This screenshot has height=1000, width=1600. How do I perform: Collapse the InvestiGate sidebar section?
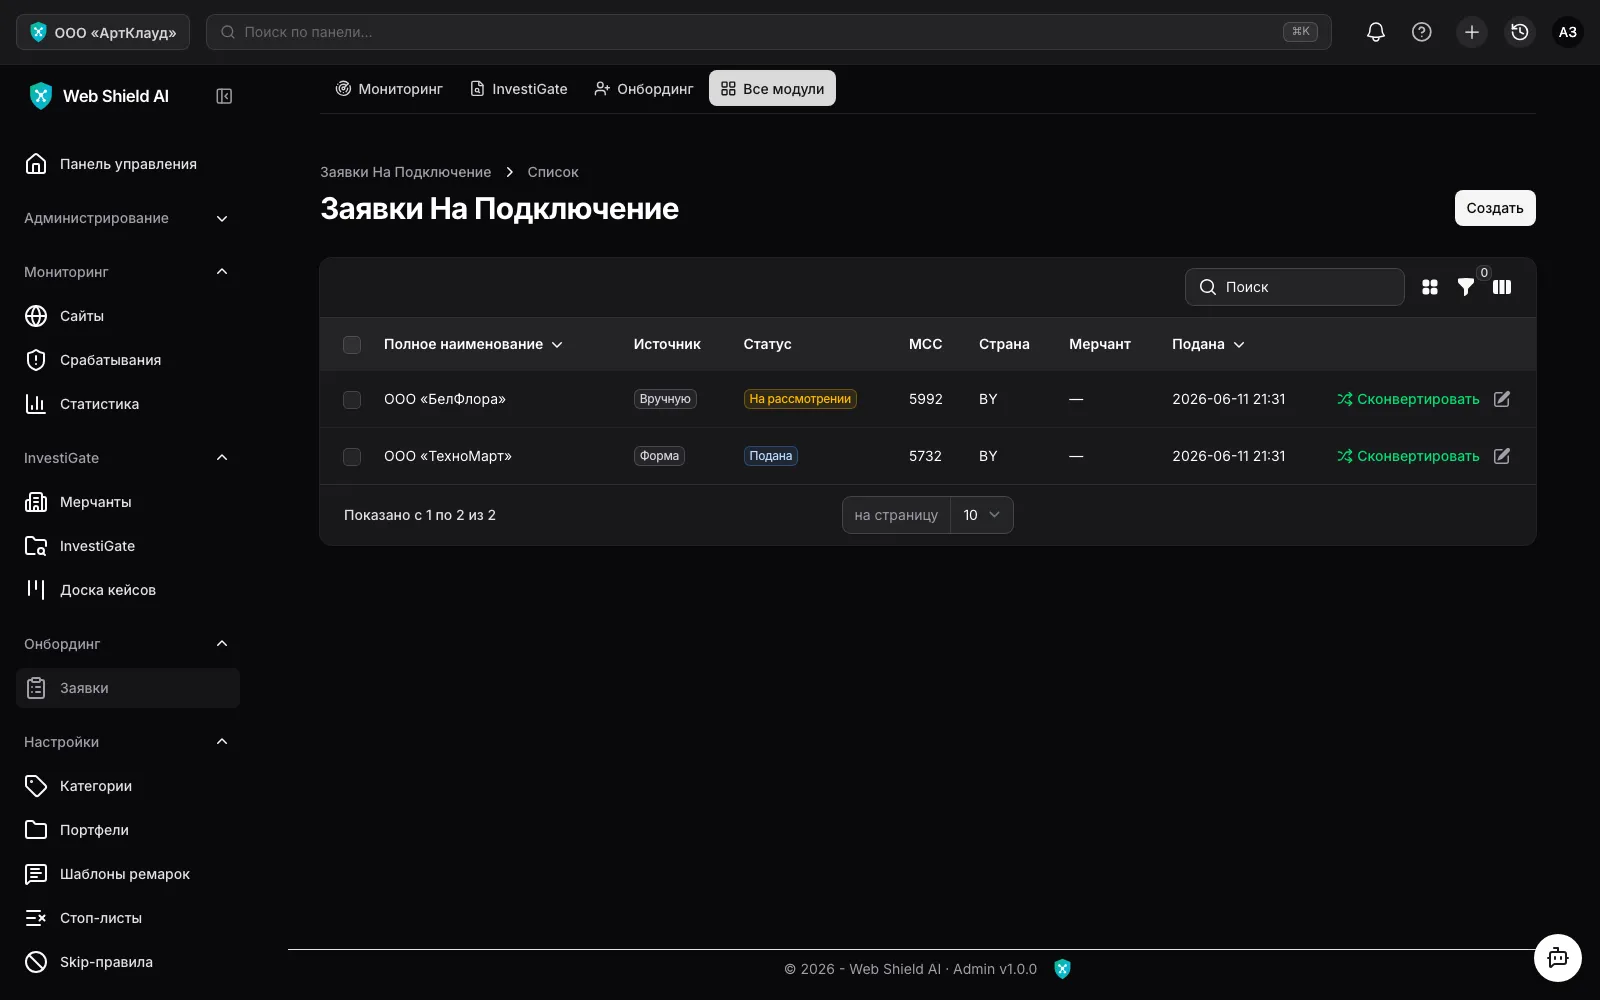(128, 458)
